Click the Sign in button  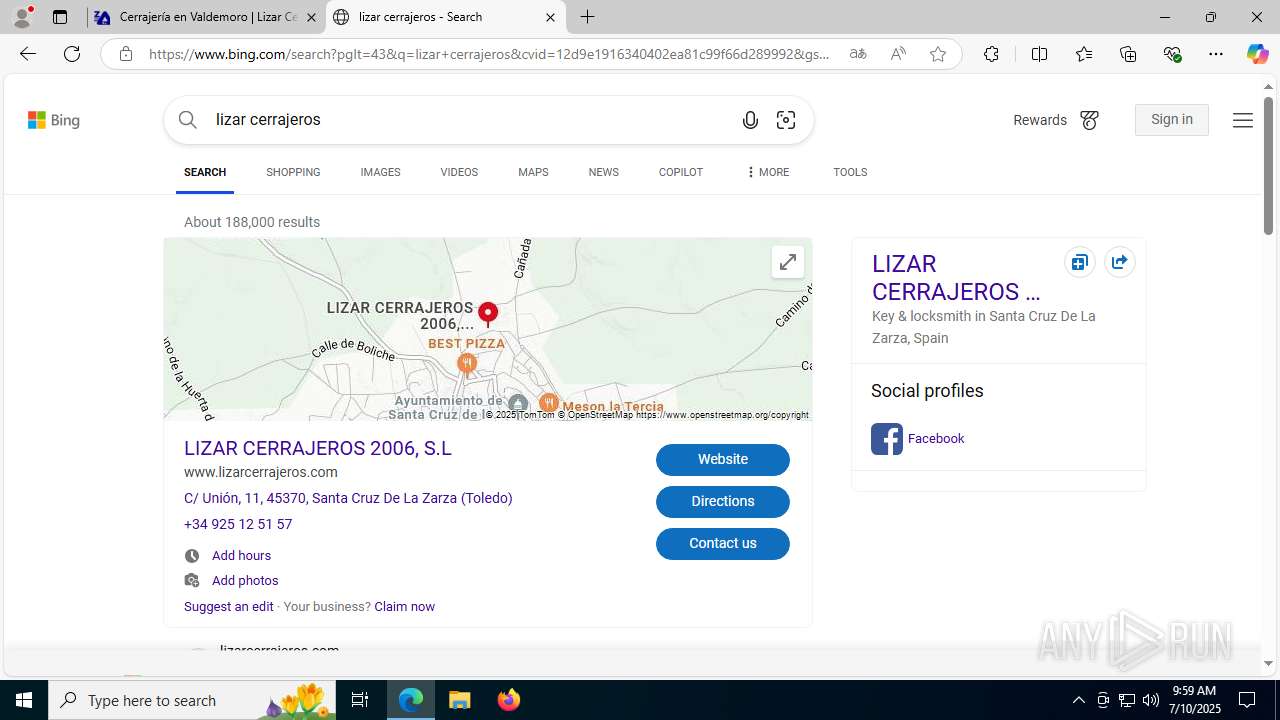[1172, 120]
